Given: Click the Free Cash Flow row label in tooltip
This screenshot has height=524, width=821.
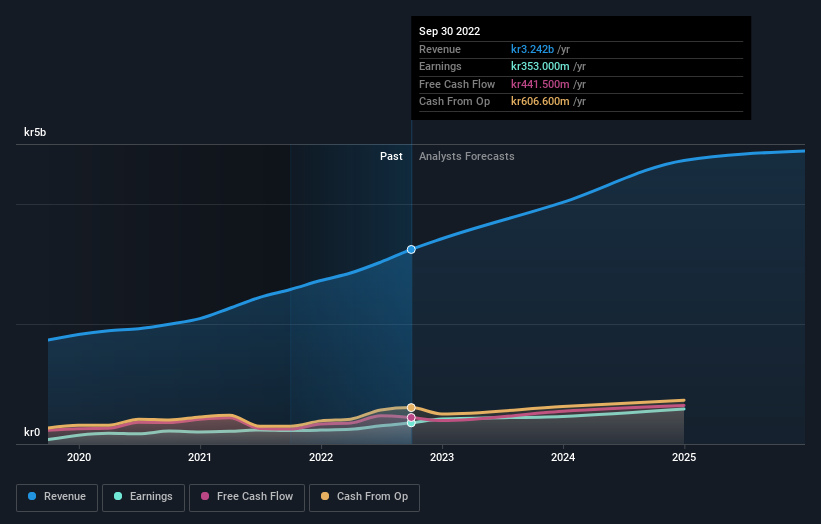Looking at the screenshot, I should [x=457, y=84].
